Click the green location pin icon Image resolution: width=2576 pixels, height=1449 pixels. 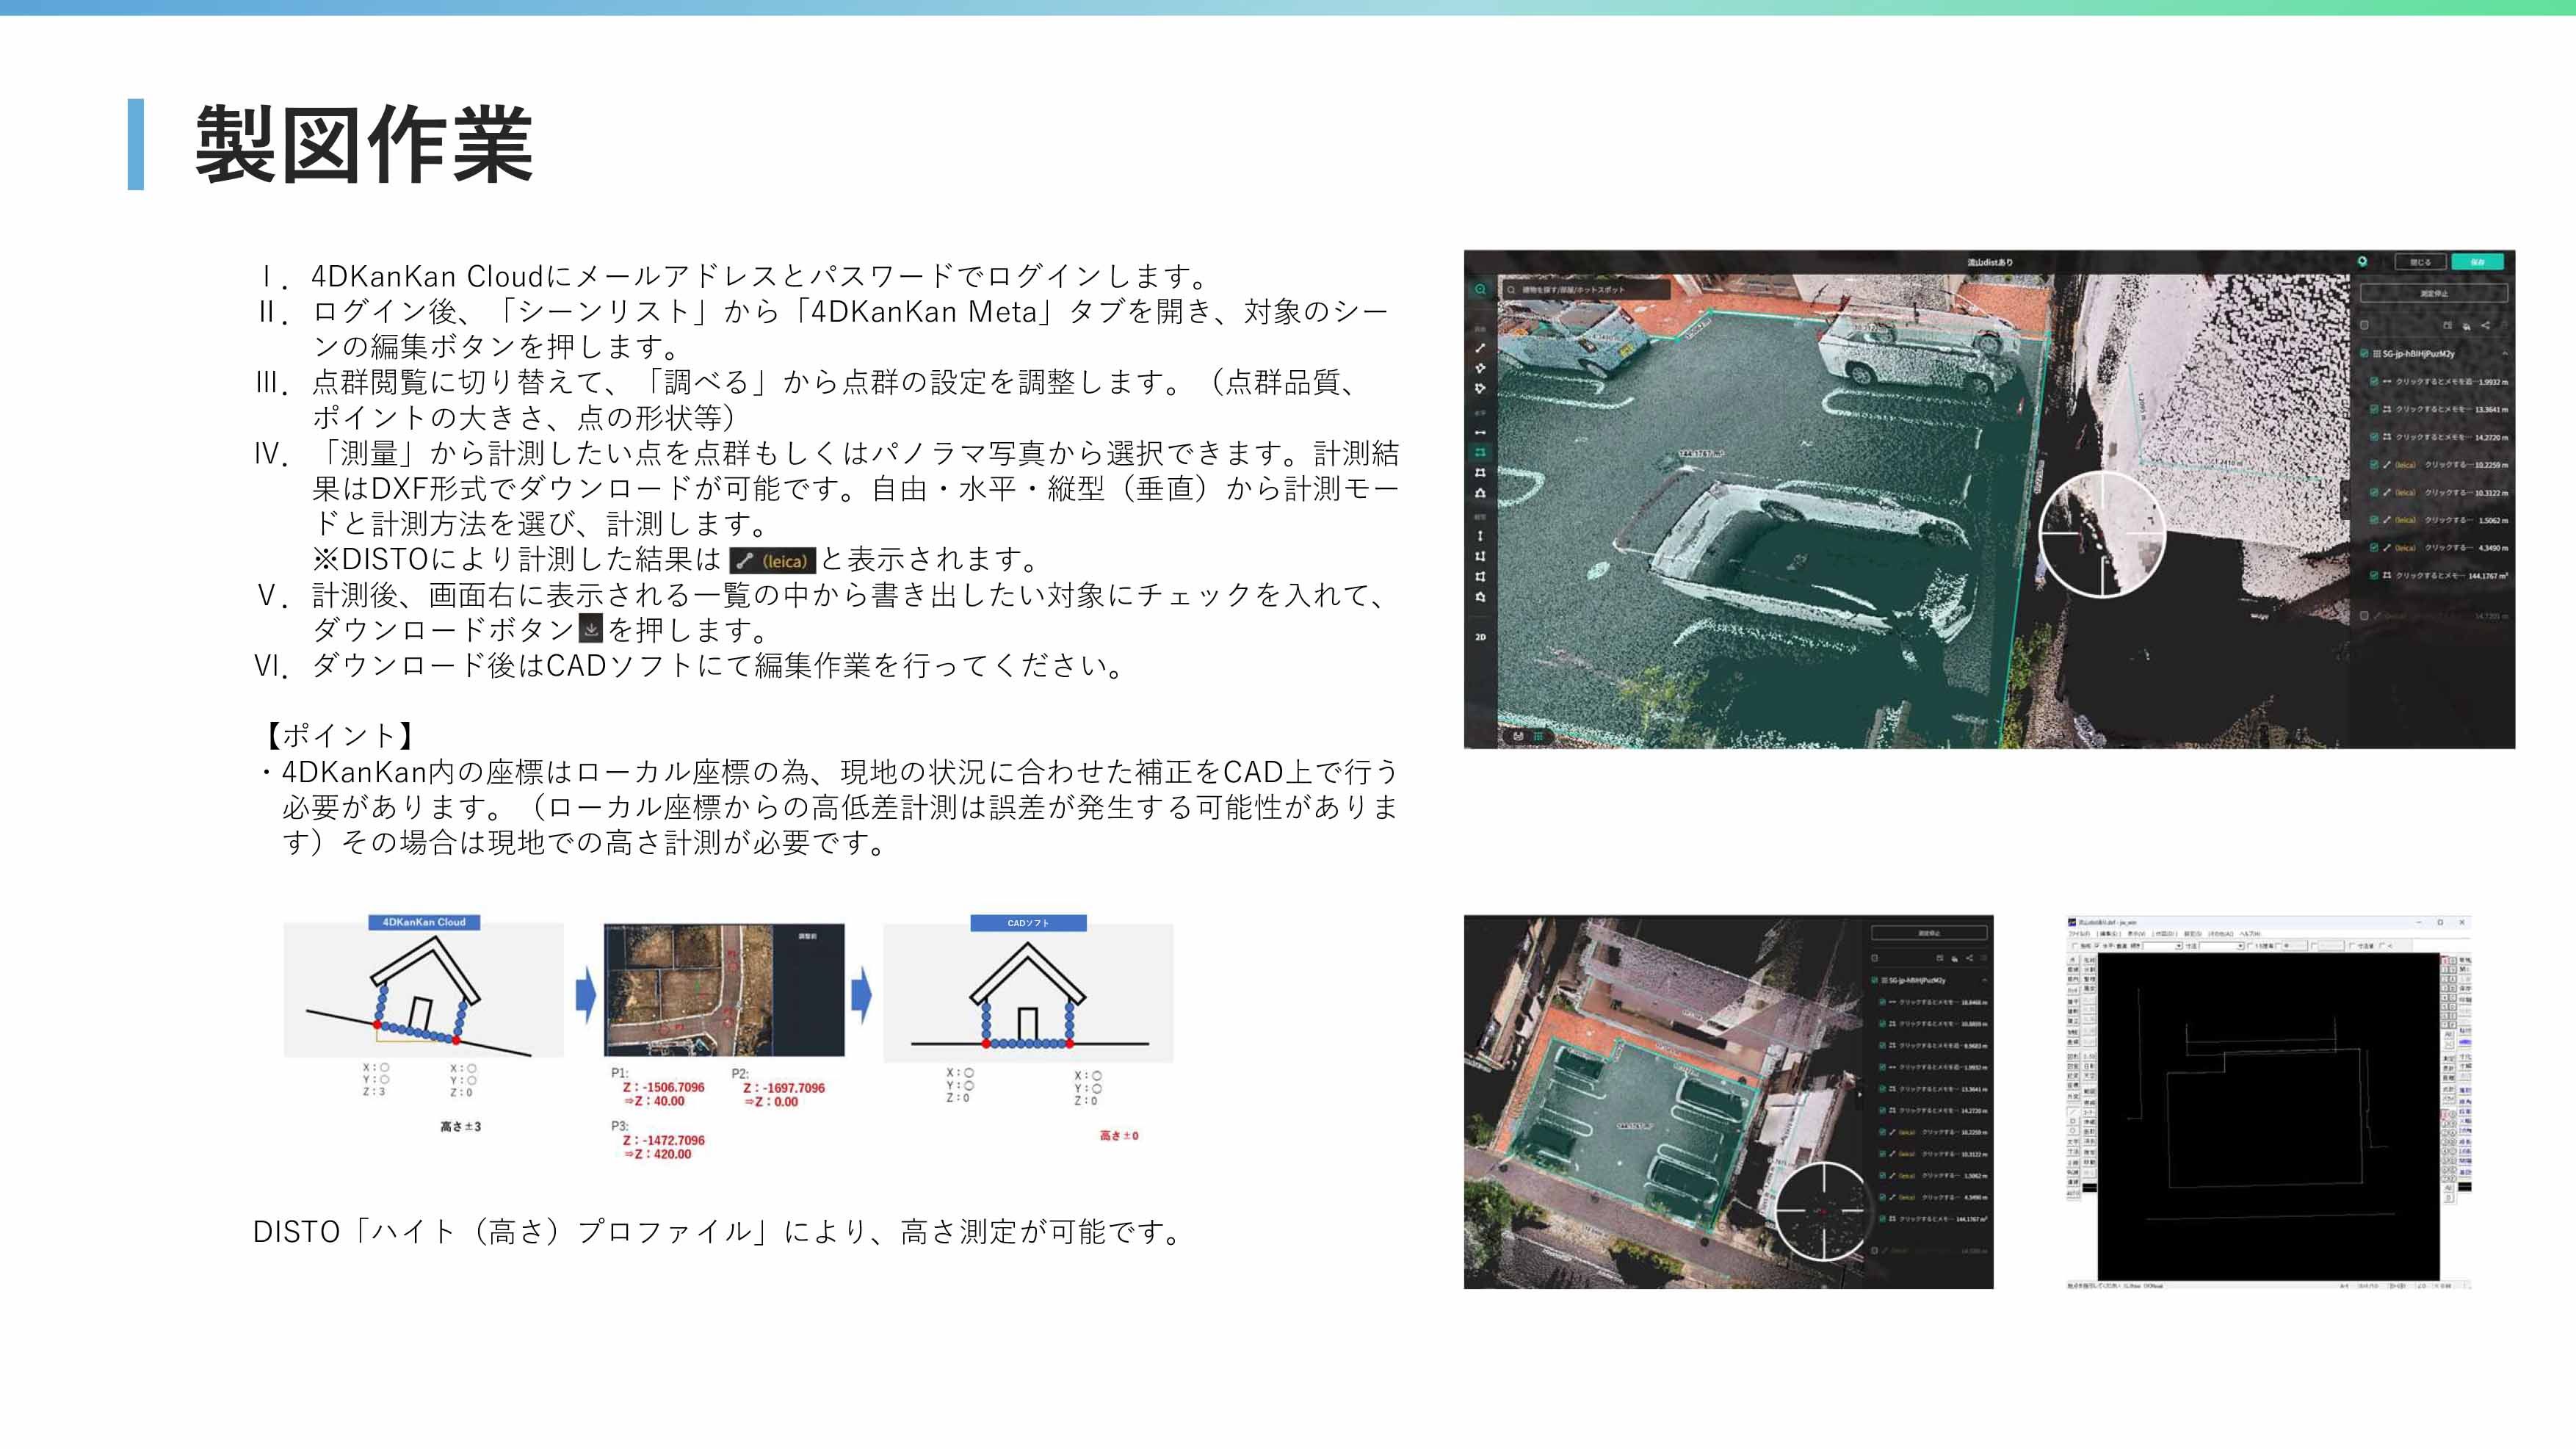(2363, 262)
